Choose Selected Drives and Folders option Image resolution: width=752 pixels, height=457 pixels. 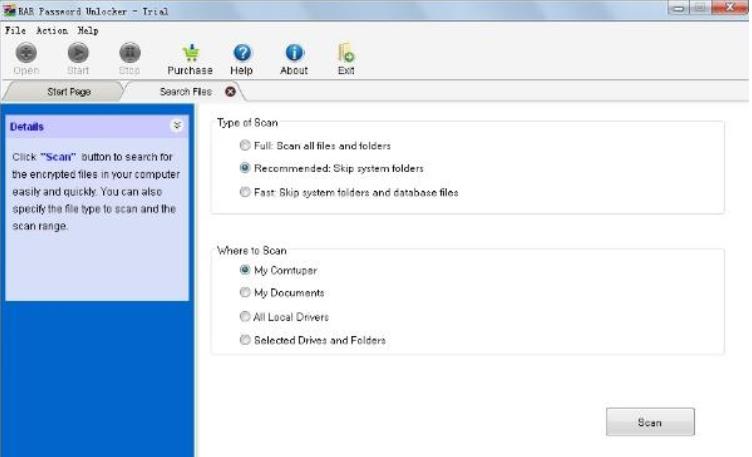(245, 340)
